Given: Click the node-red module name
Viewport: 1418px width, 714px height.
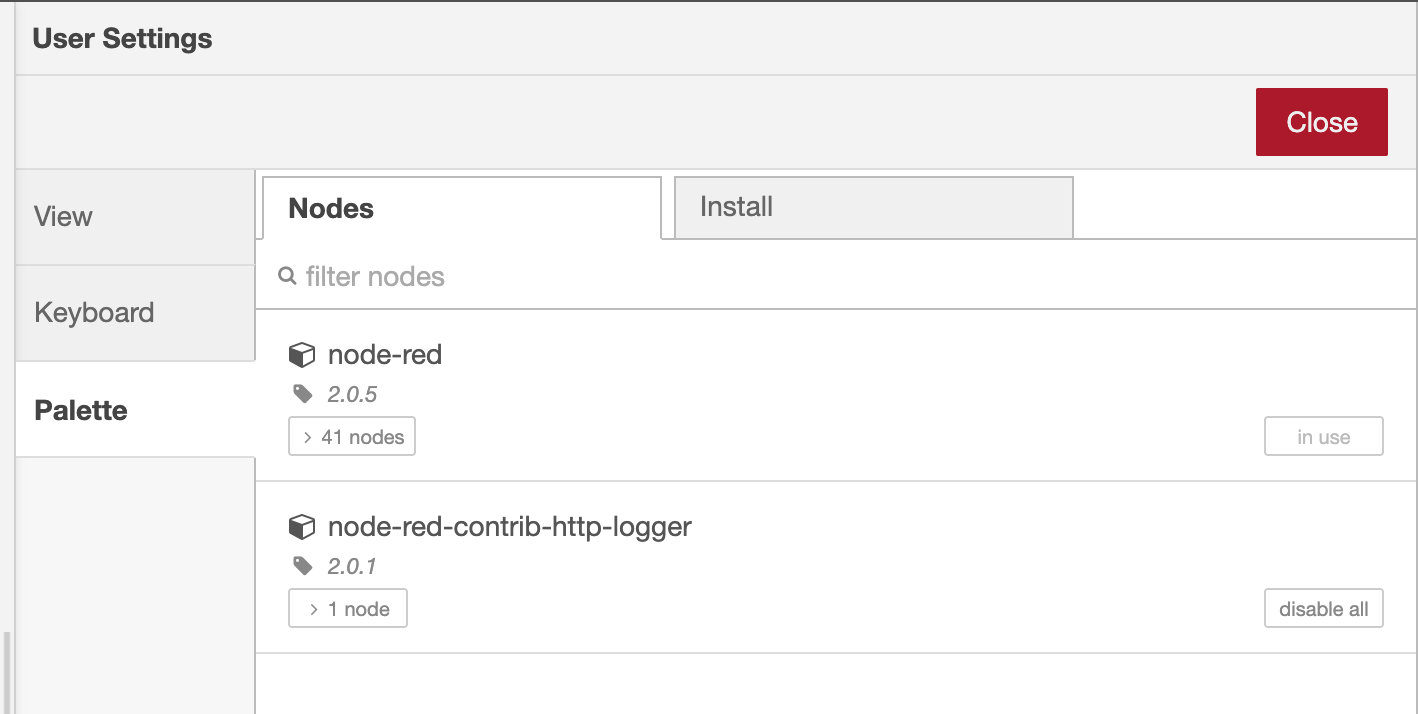Looking at the screenshot, I should click(385, 355).
